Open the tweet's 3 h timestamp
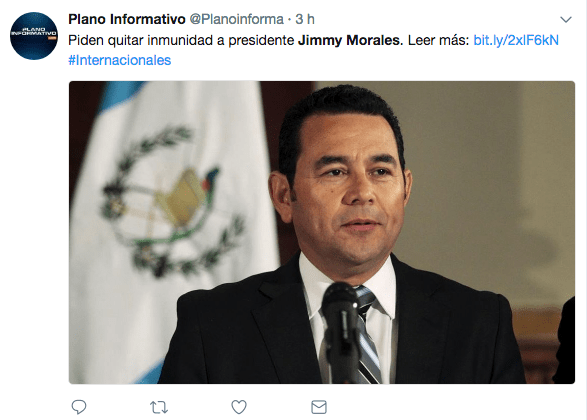 [x=305, y=19]
